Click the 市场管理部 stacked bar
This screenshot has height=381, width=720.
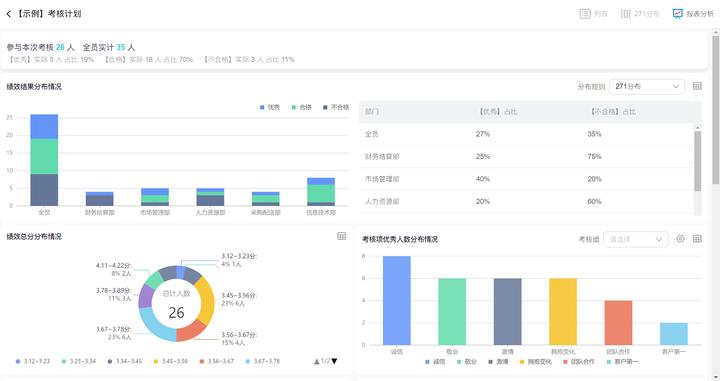tap(155, 197)
